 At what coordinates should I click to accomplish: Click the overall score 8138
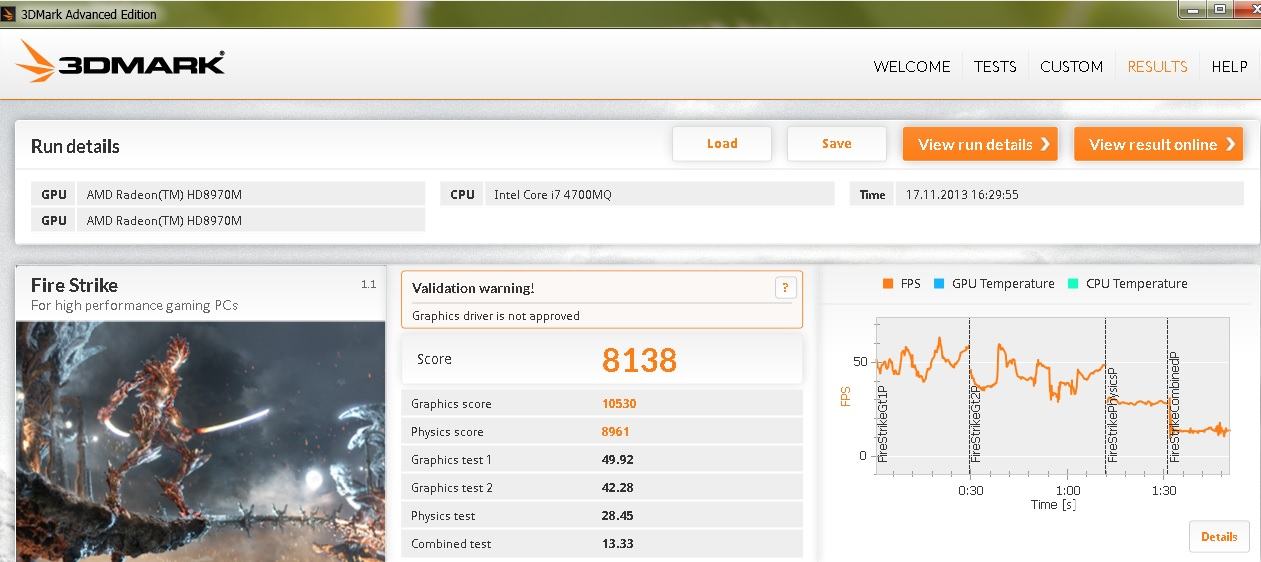point(639,360)
